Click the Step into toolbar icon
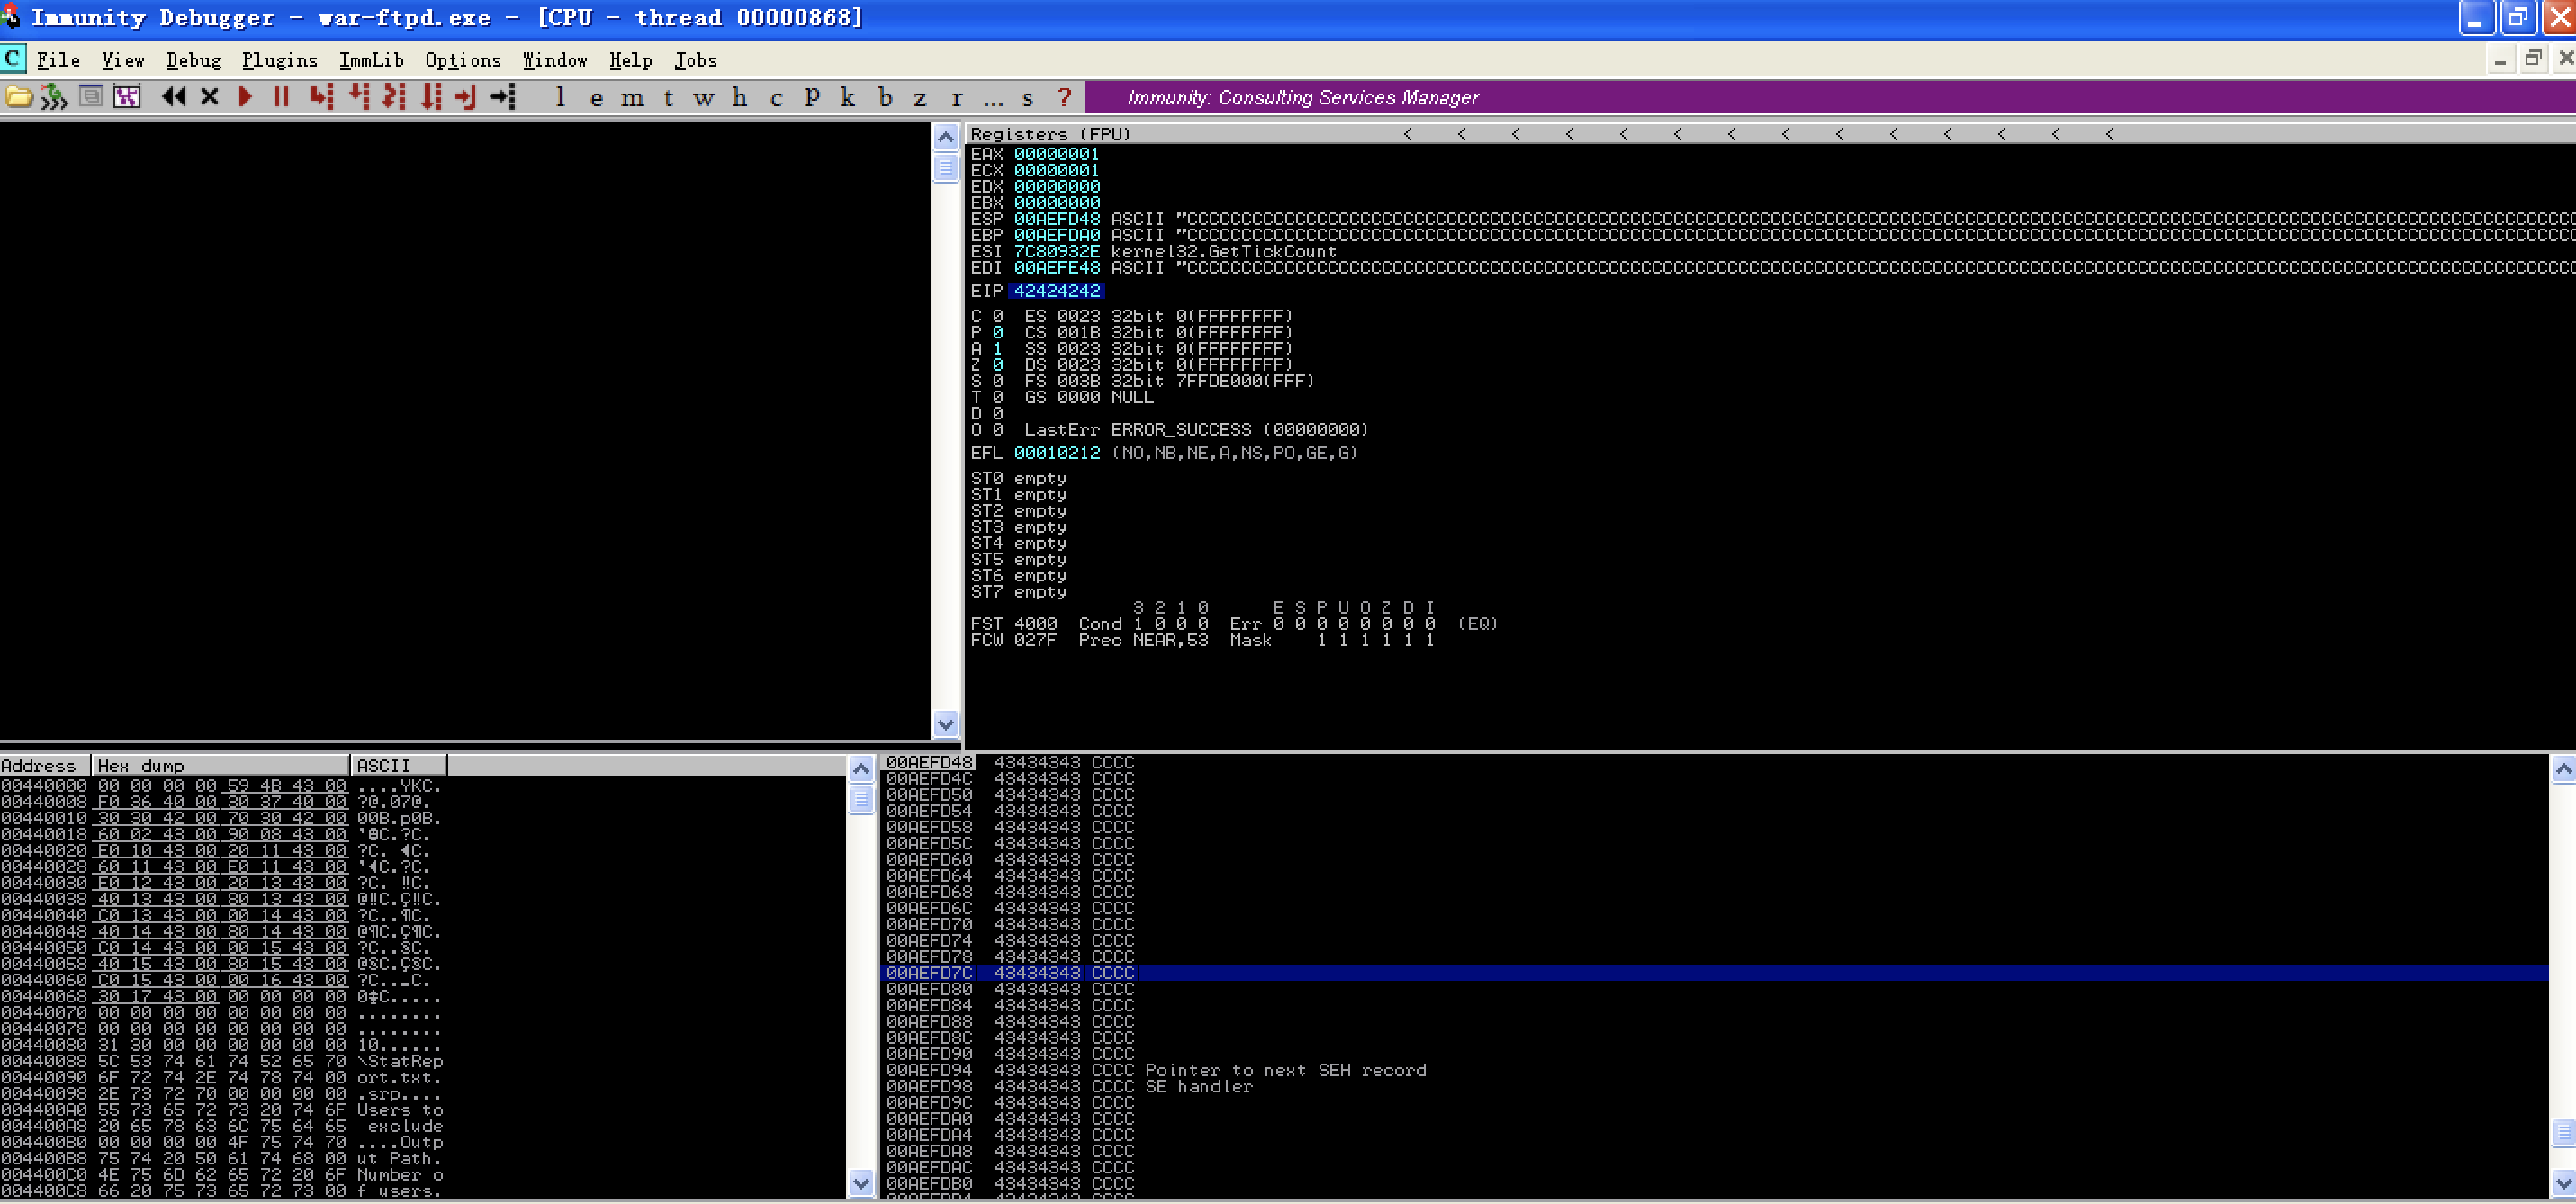Viewport: 2576px width, 1204px height. coord(322,97)
